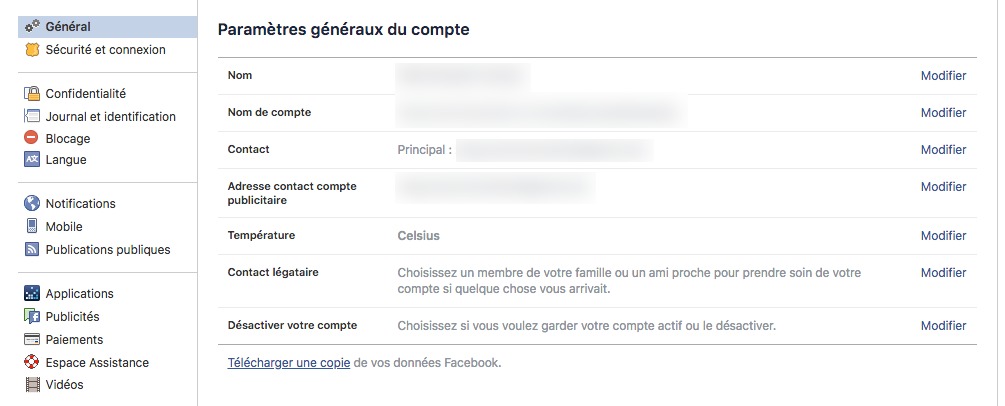The image size is (1005, 406).
Task: Click the Langue icon in the sidebar
Action: tap(32, 159)
